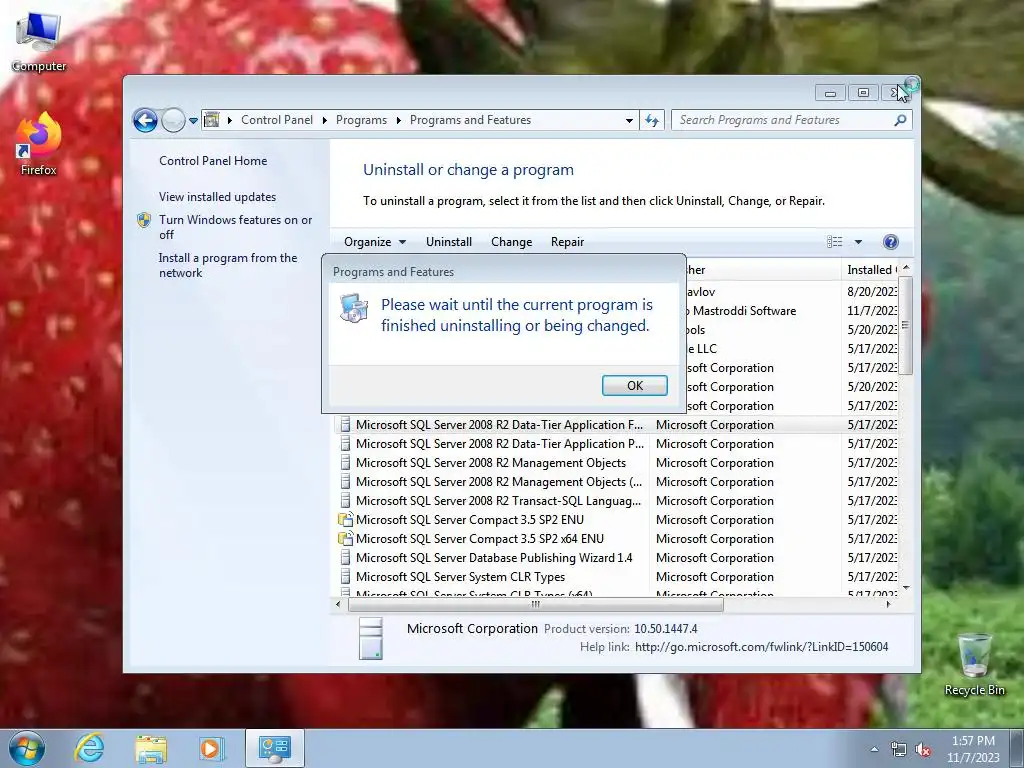Click the greyed Forward navigation button
Image resolution: width=1024 pixels, height=768 pixels.
click(173, 120)
